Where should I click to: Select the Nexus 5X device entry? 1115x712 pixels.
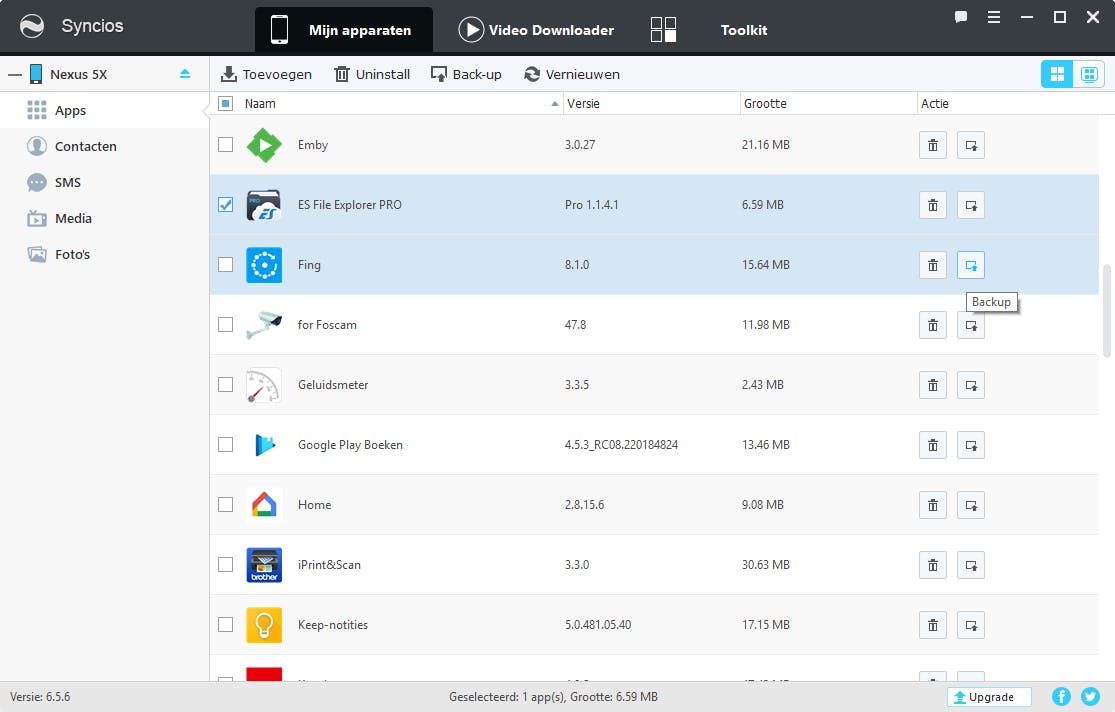pos(78,74)
